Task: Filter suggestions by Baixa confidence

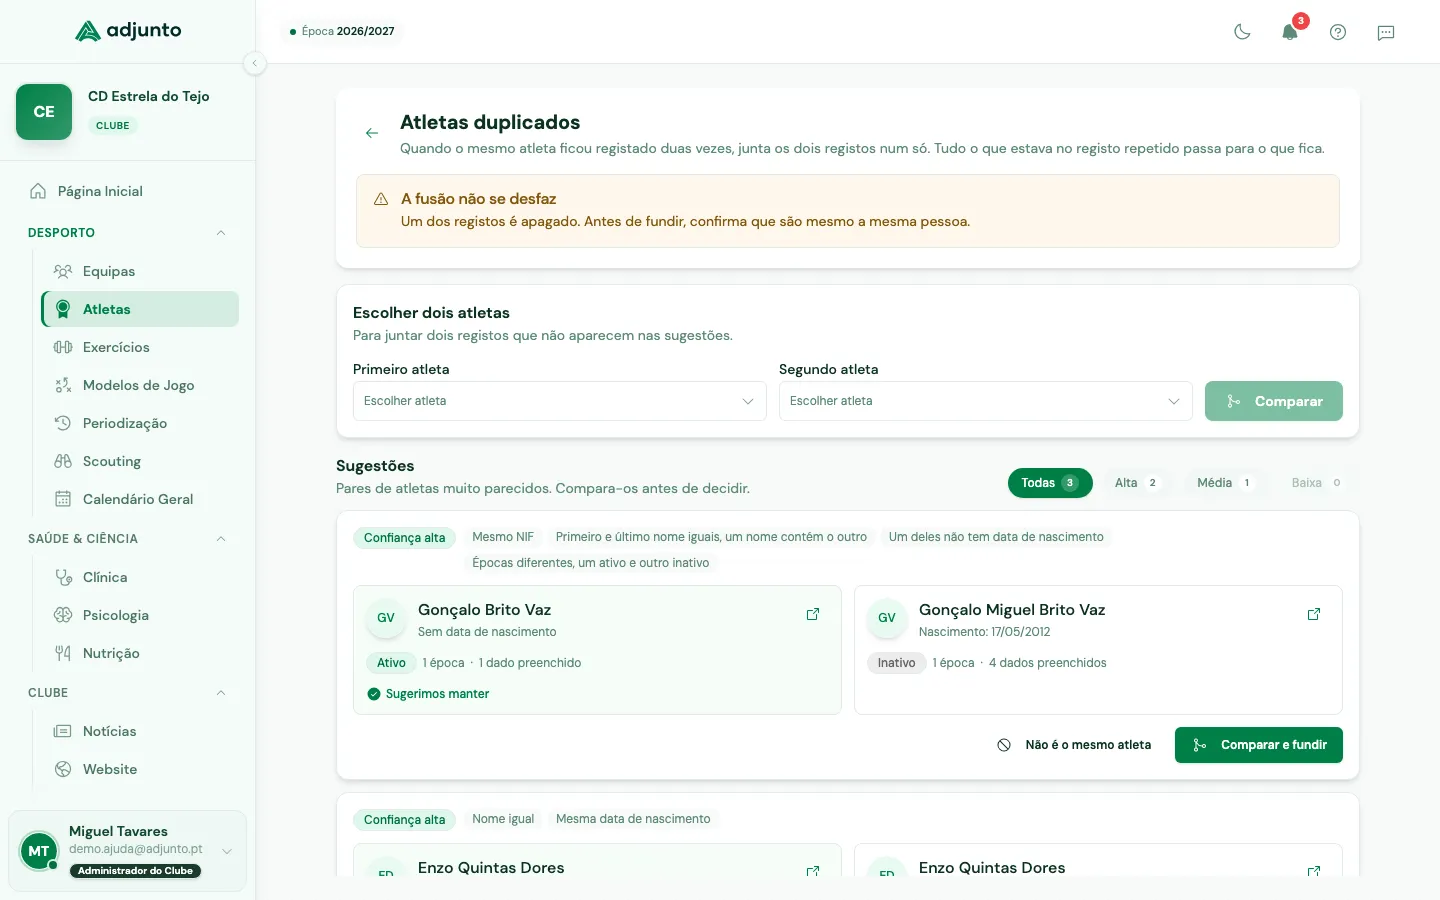Action: (x=1317, y=483)
